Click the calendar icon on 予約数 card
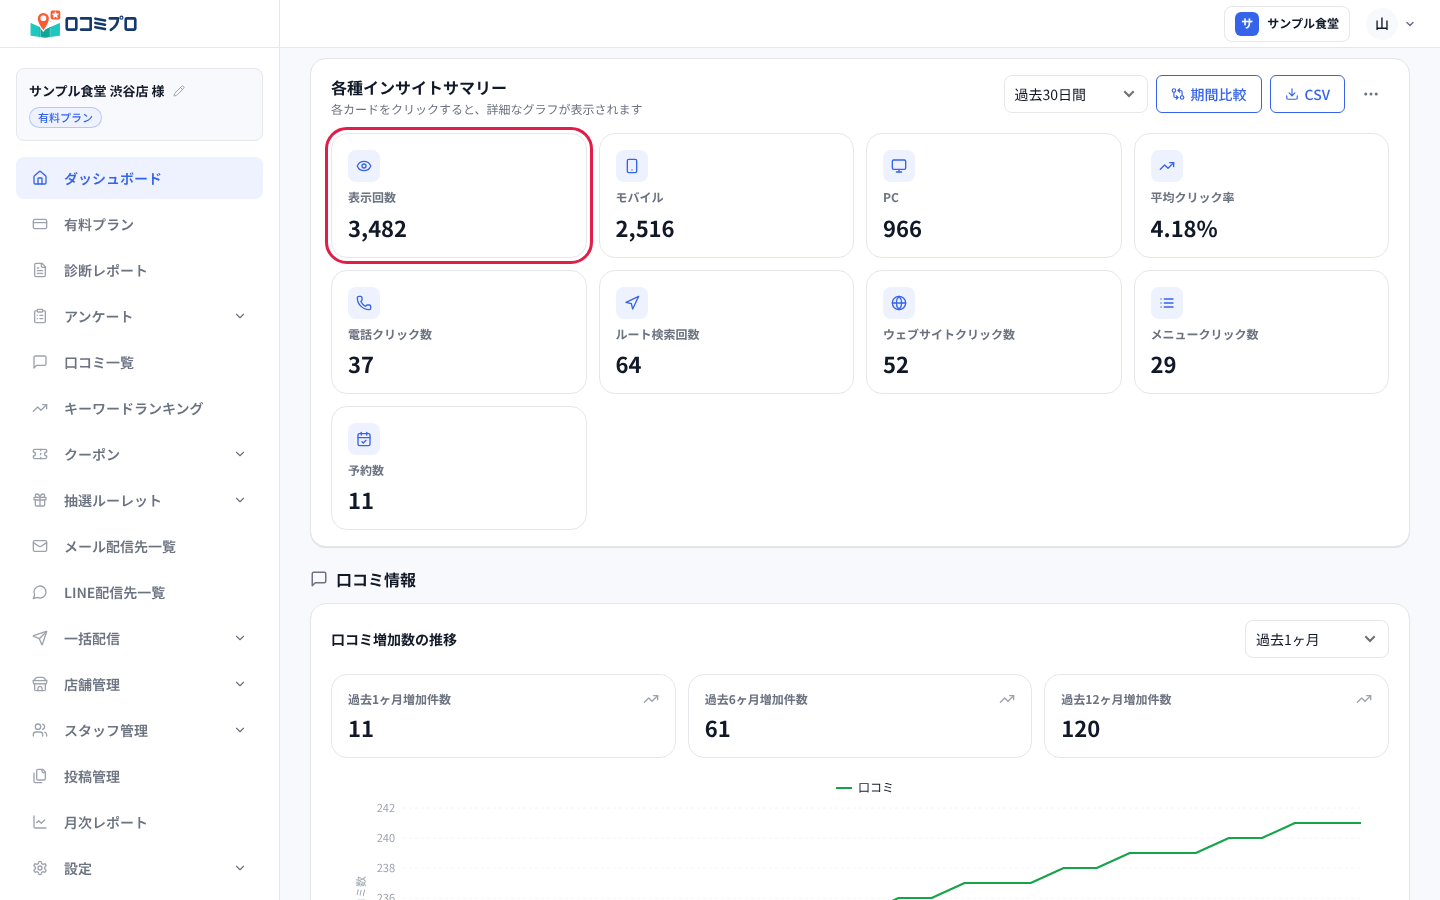Image resolution: width=1440 pixels, height=900 pixels. pos(364,439)
